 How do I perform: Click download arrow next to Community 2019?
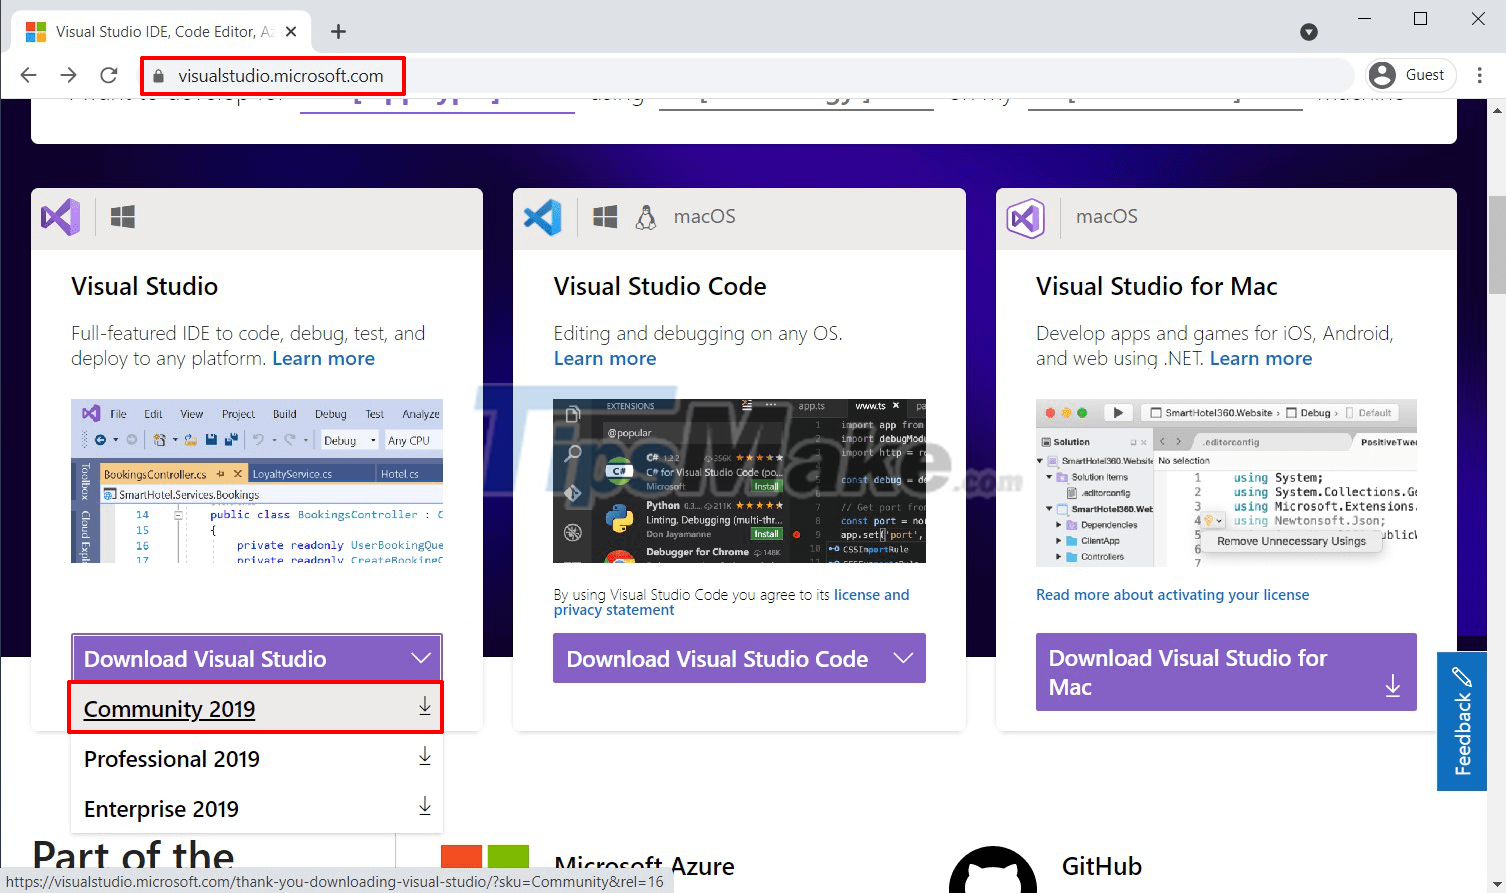[x=424, y=706]
